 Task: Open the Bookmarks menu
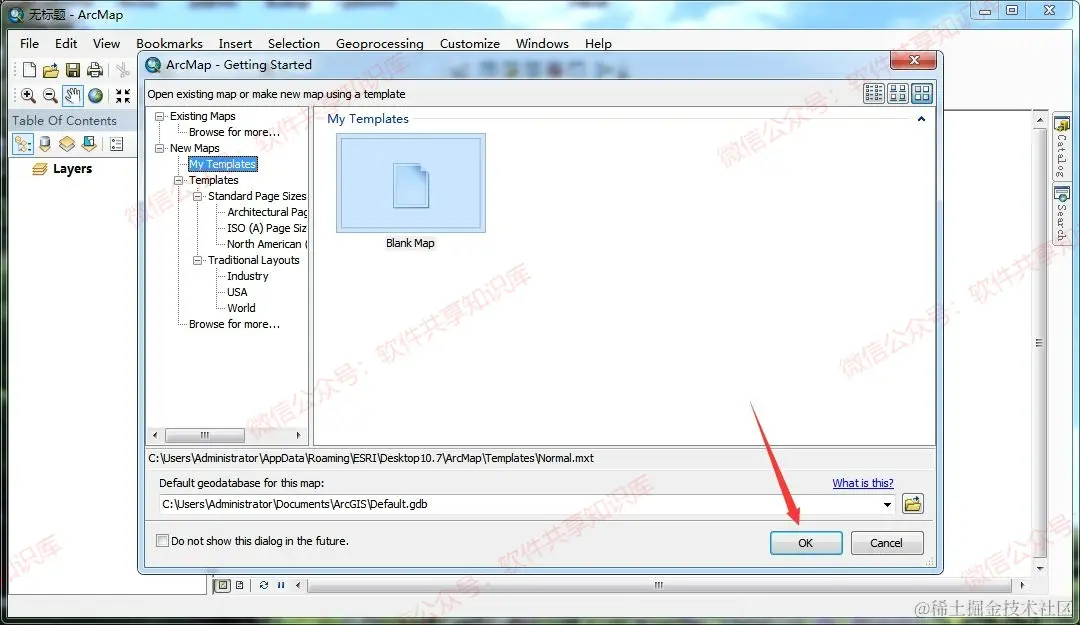pos(169,43)
